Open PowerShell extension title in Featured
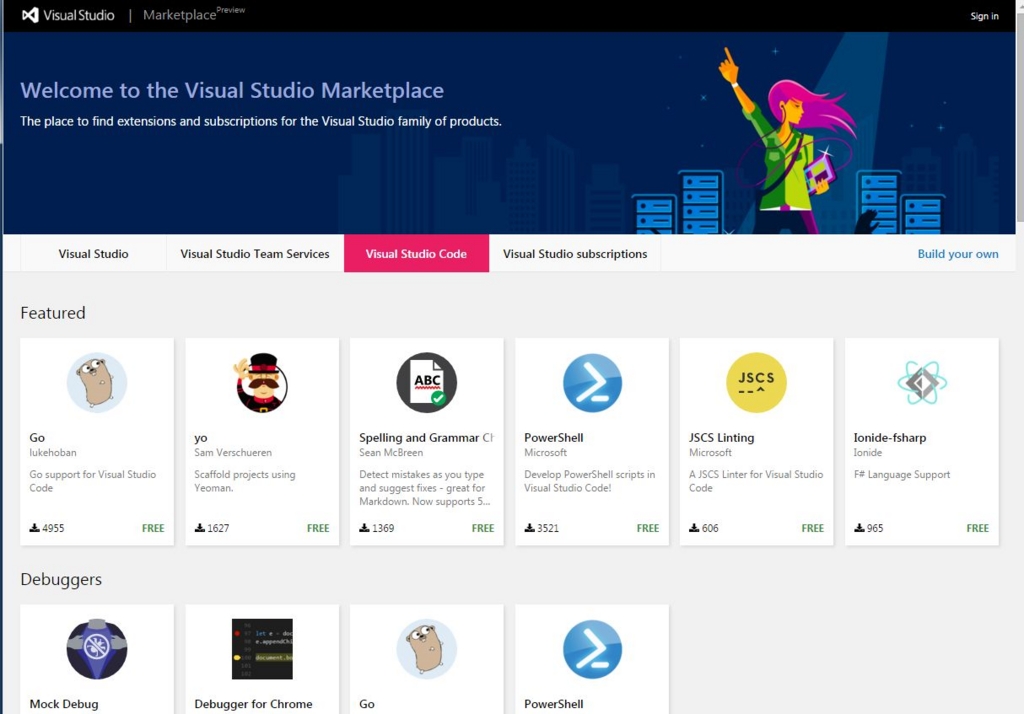 click(554, 438)
